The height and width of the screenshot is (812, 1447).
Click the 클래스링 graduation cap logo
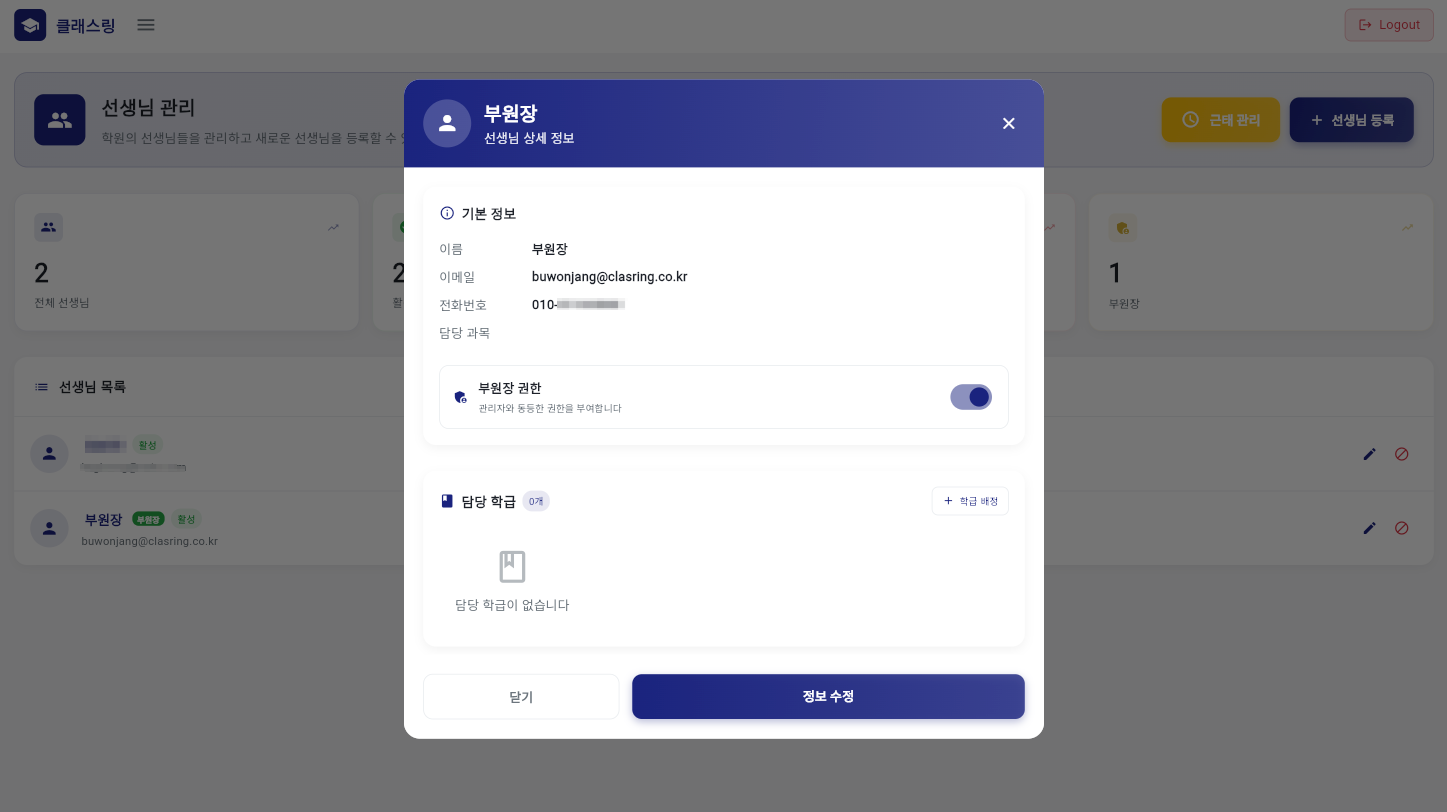30,25
